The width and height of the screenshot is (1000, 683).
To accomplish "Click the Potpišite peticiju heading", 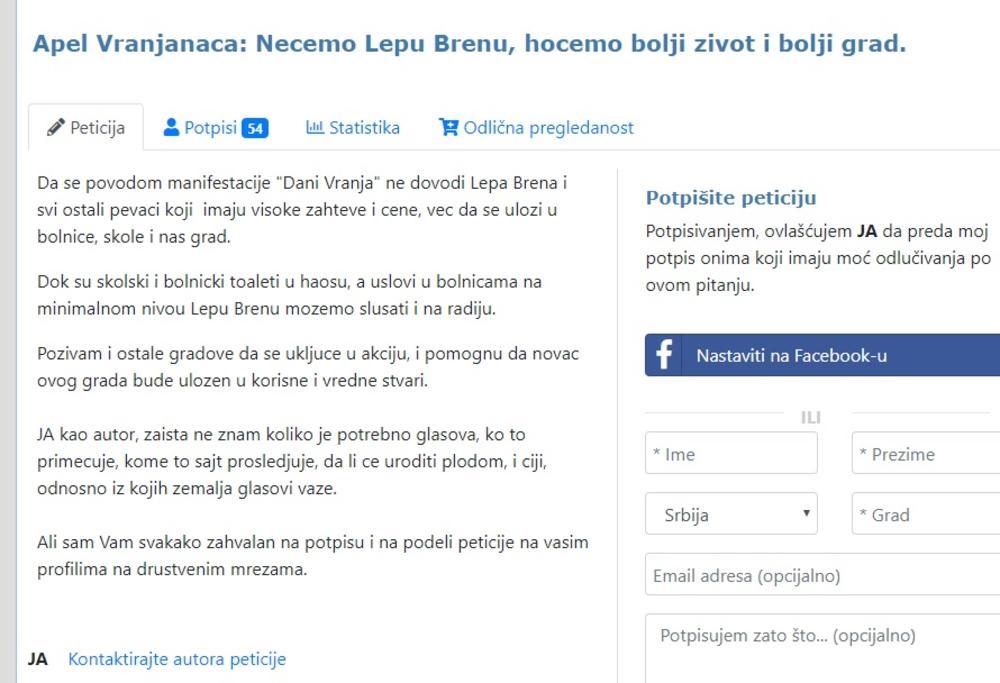I will coord(731,198).
